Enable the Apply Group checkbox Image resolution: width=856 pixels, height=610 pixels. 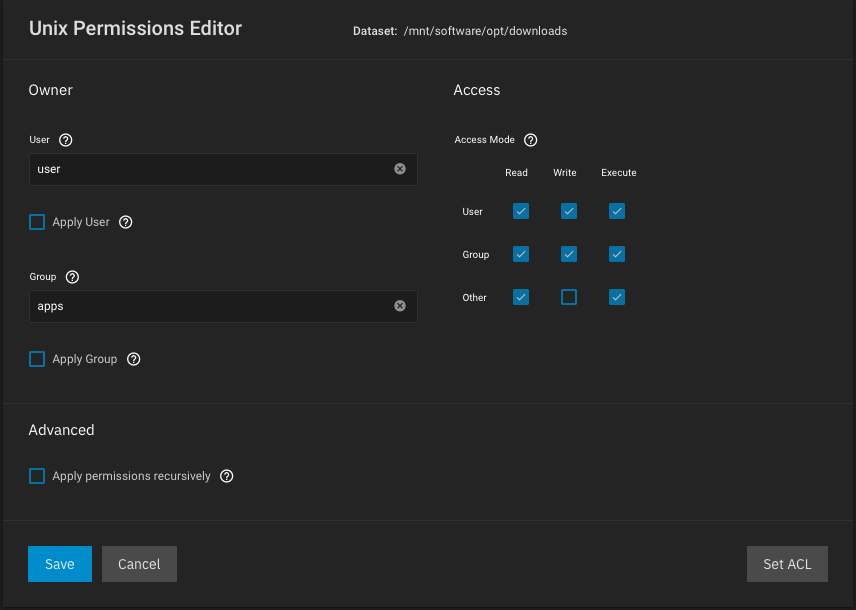pos(37,359)
